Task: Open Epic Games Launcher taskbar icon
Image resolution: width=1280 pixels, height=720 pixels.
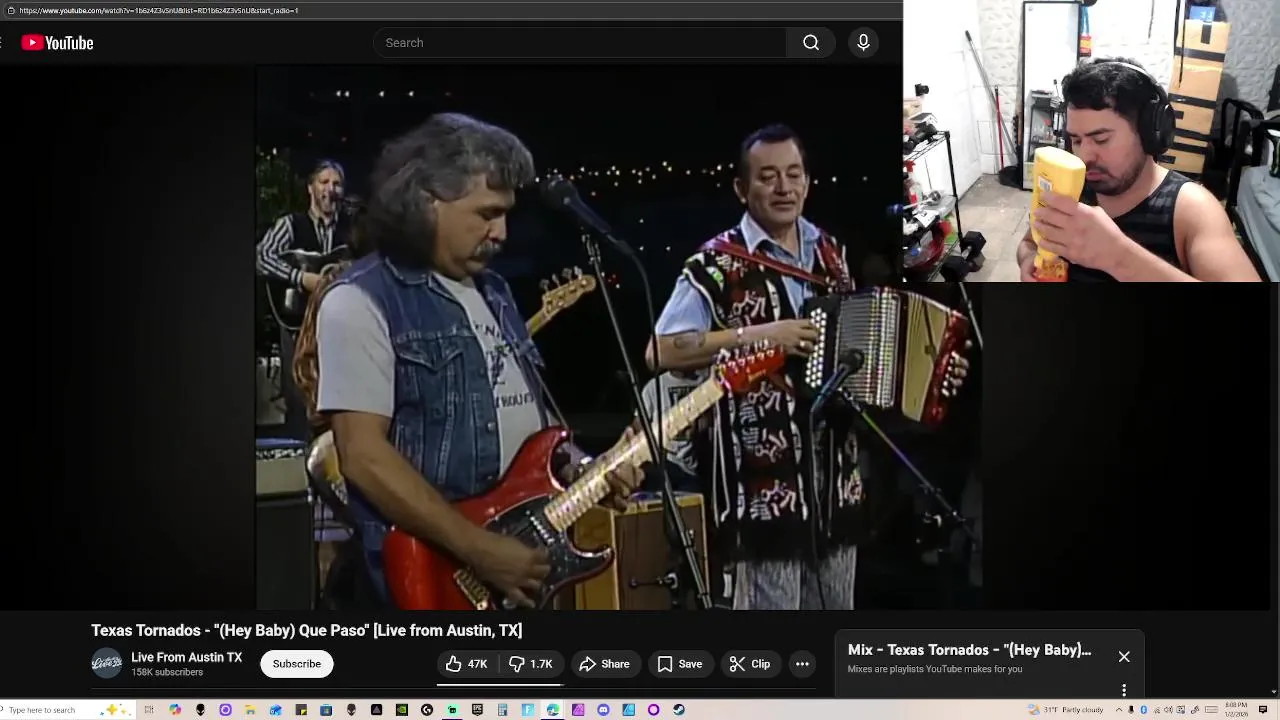Action: click(x=477, y=710)
